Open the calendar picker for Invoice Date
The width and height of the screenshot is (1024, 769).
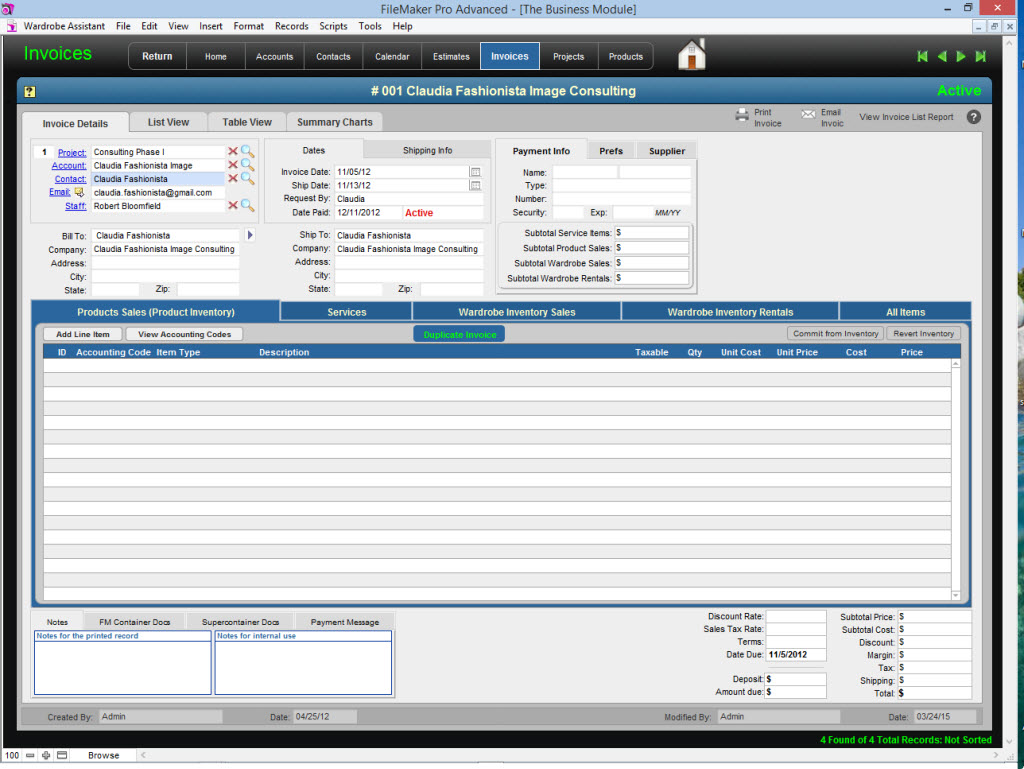click(475, 172)
